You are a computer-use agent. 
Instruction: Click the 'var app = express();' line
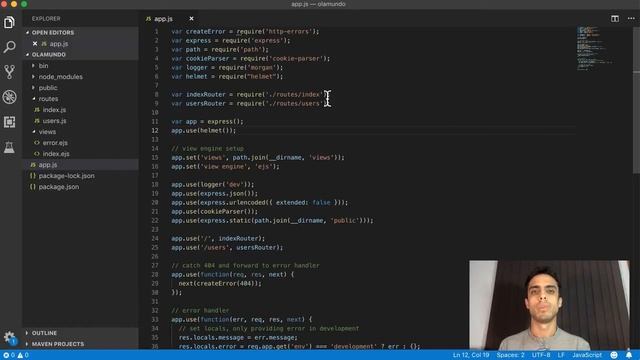pos(207,122)
